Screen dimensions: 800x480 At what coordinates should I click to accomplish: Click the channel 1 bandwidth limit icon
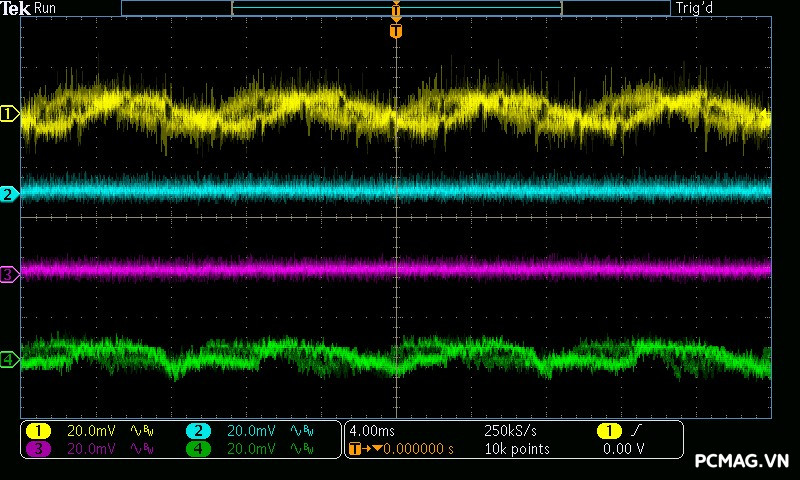pos(144,431)
